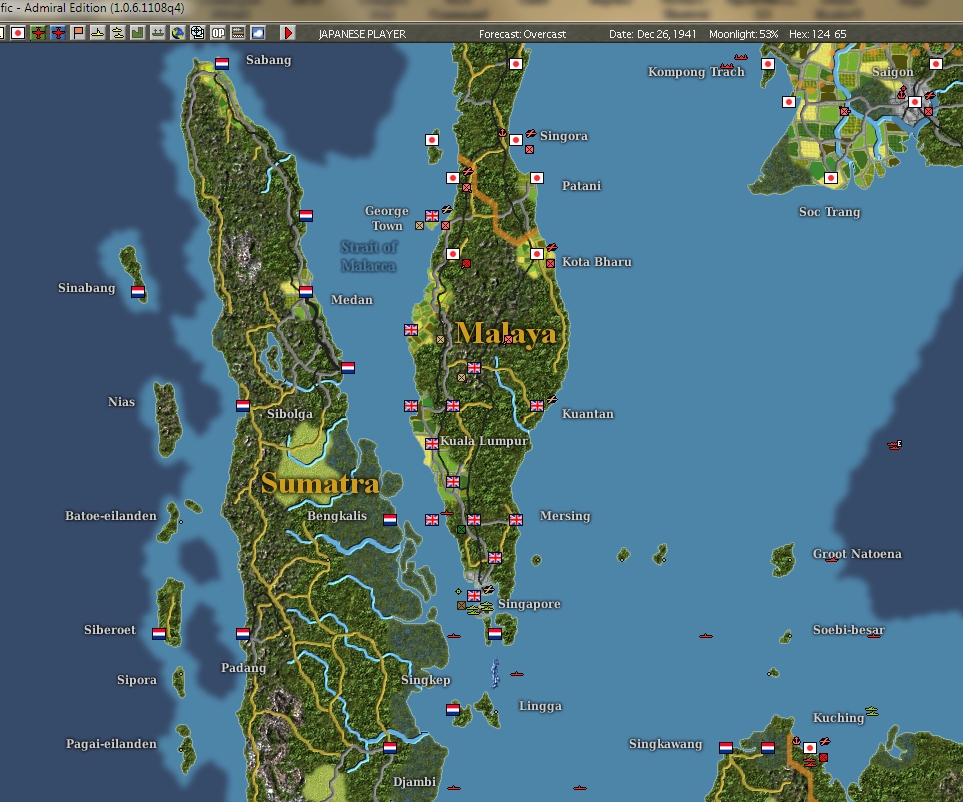Click the "Sipora" island label
This screenshot has width=963, height=802.
point(137,680)
